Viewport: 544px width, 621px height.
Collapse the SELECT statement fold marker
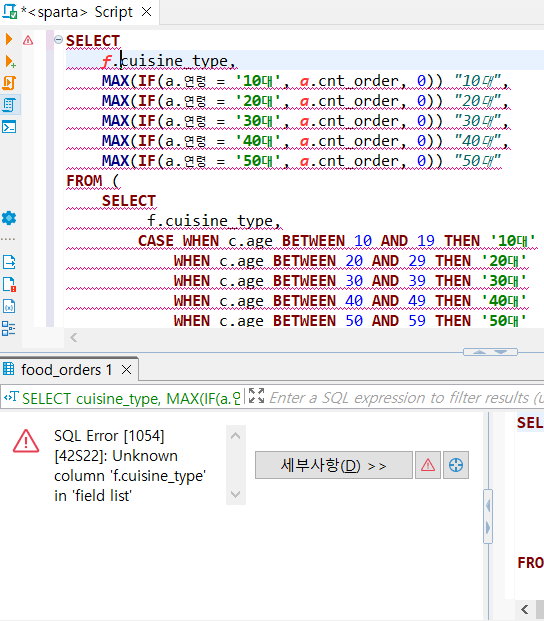(x=58, y=39)
